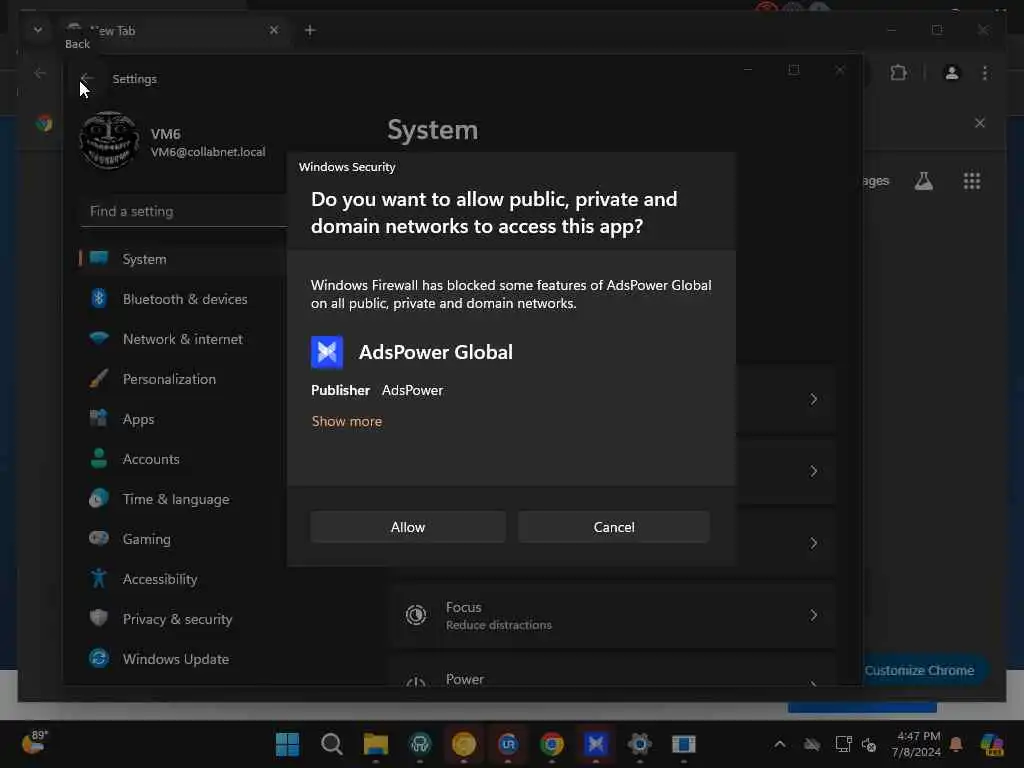Open Chrome Labs flask icon

[923, 181]
